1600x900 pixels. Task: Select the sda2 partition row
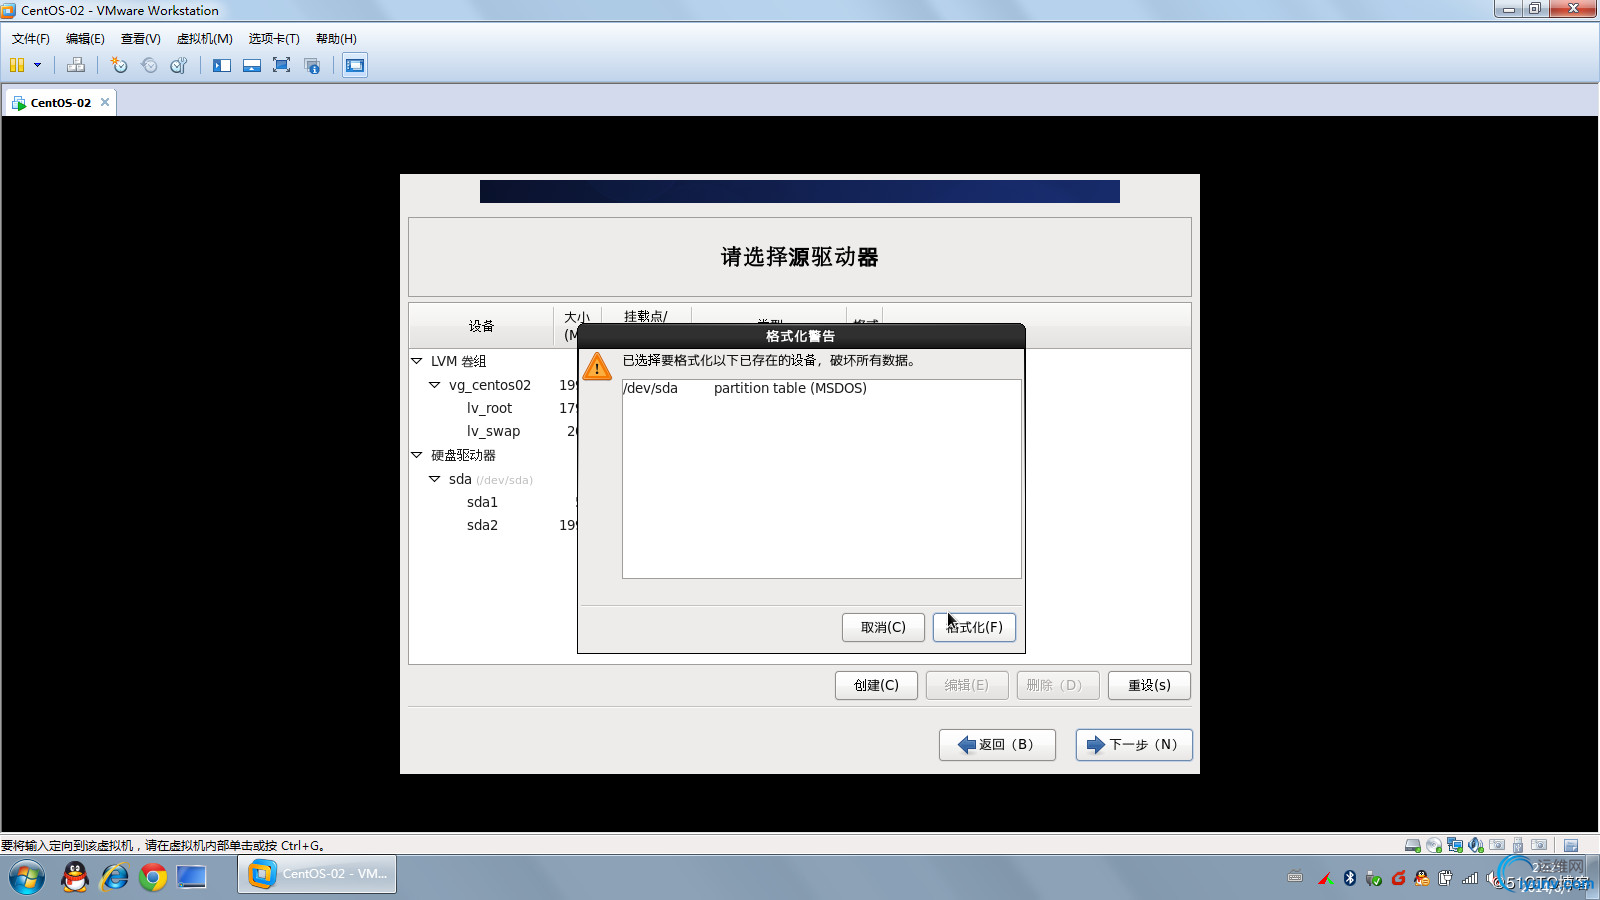coord(482,525)
